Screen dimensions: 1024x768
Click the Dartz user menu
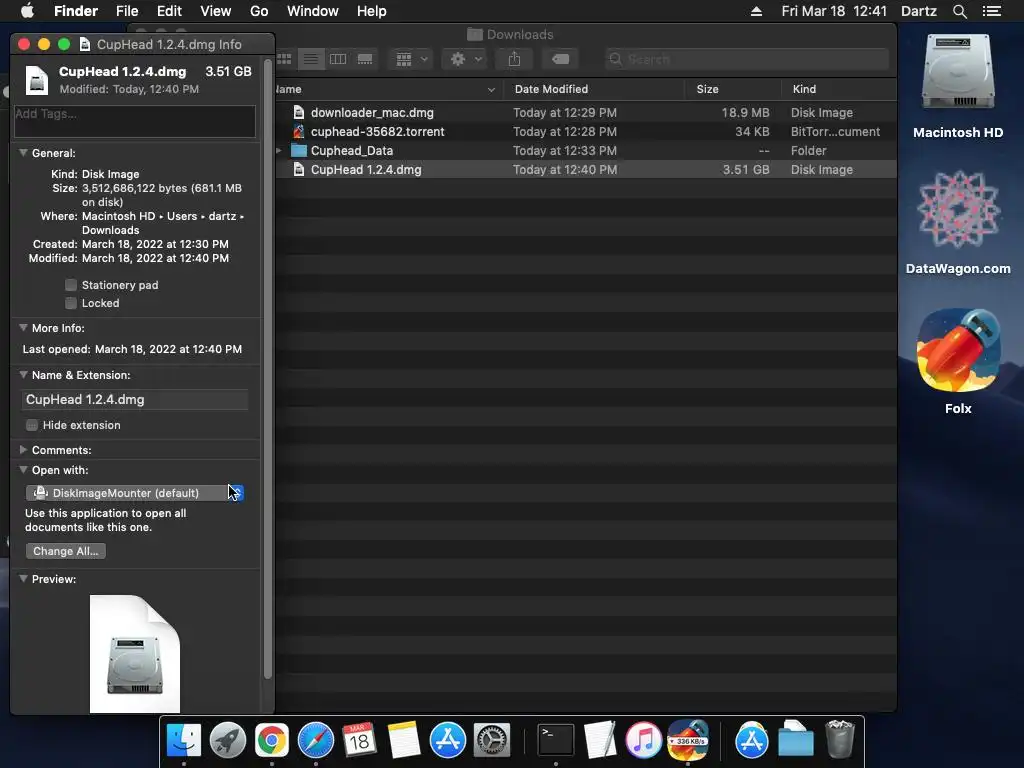click(919, 11)
